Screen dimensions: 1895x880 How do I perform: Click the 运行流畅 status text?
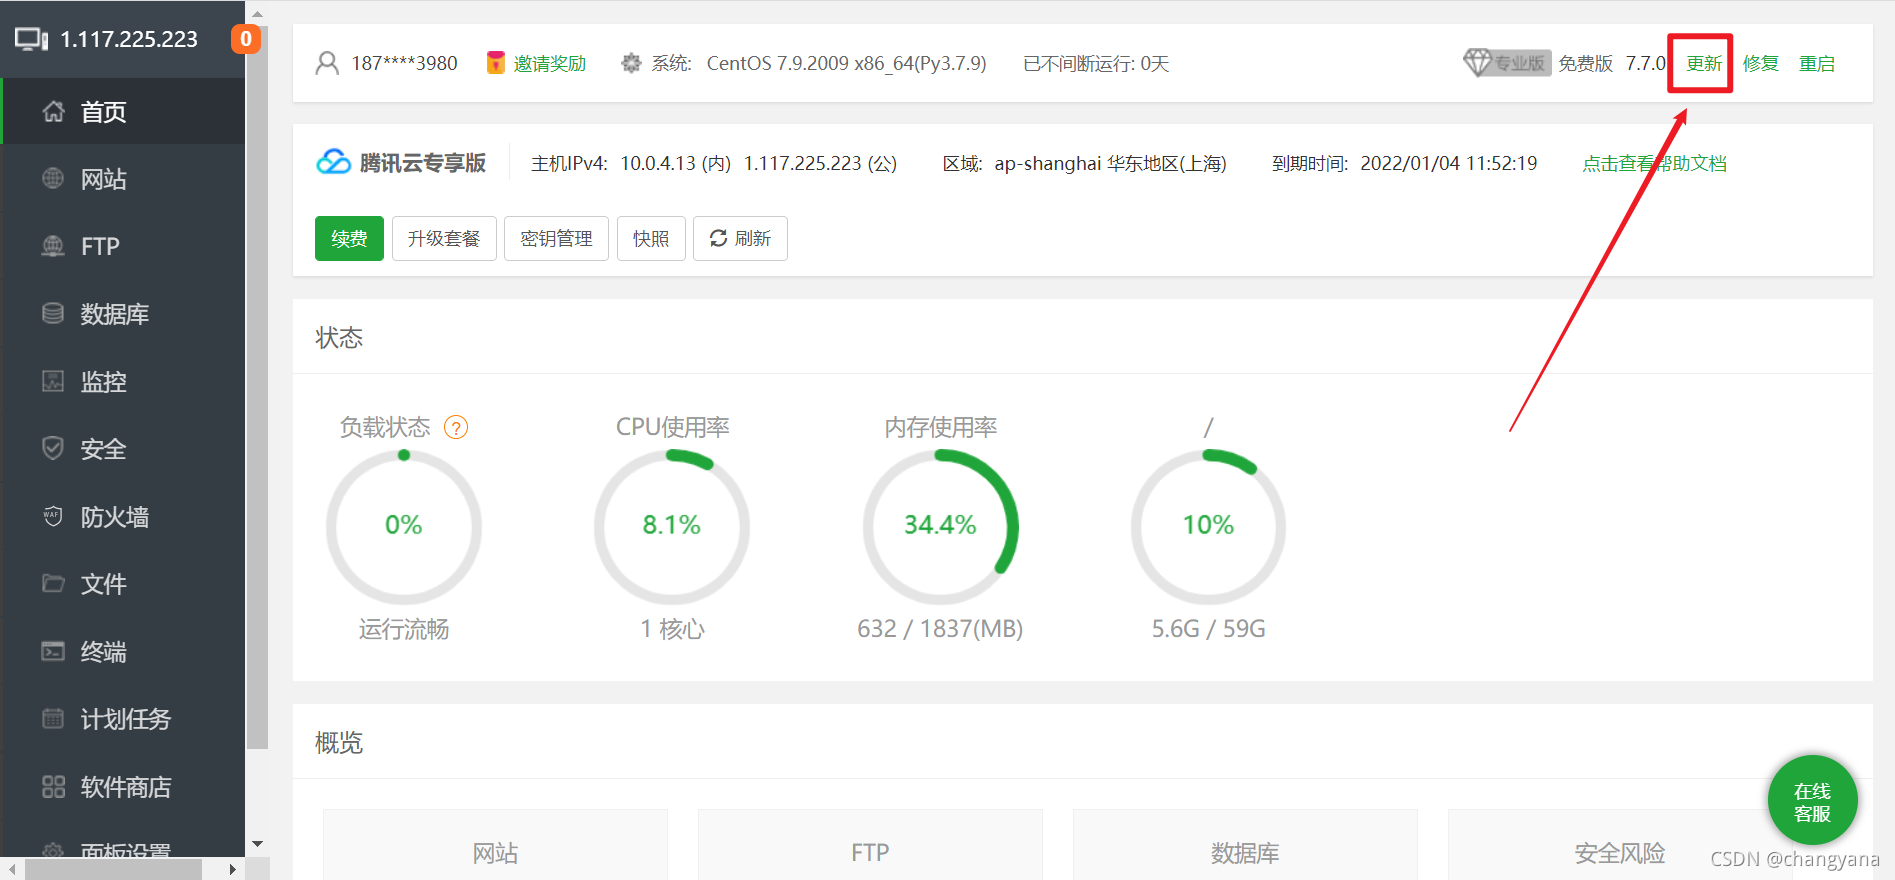404,629
